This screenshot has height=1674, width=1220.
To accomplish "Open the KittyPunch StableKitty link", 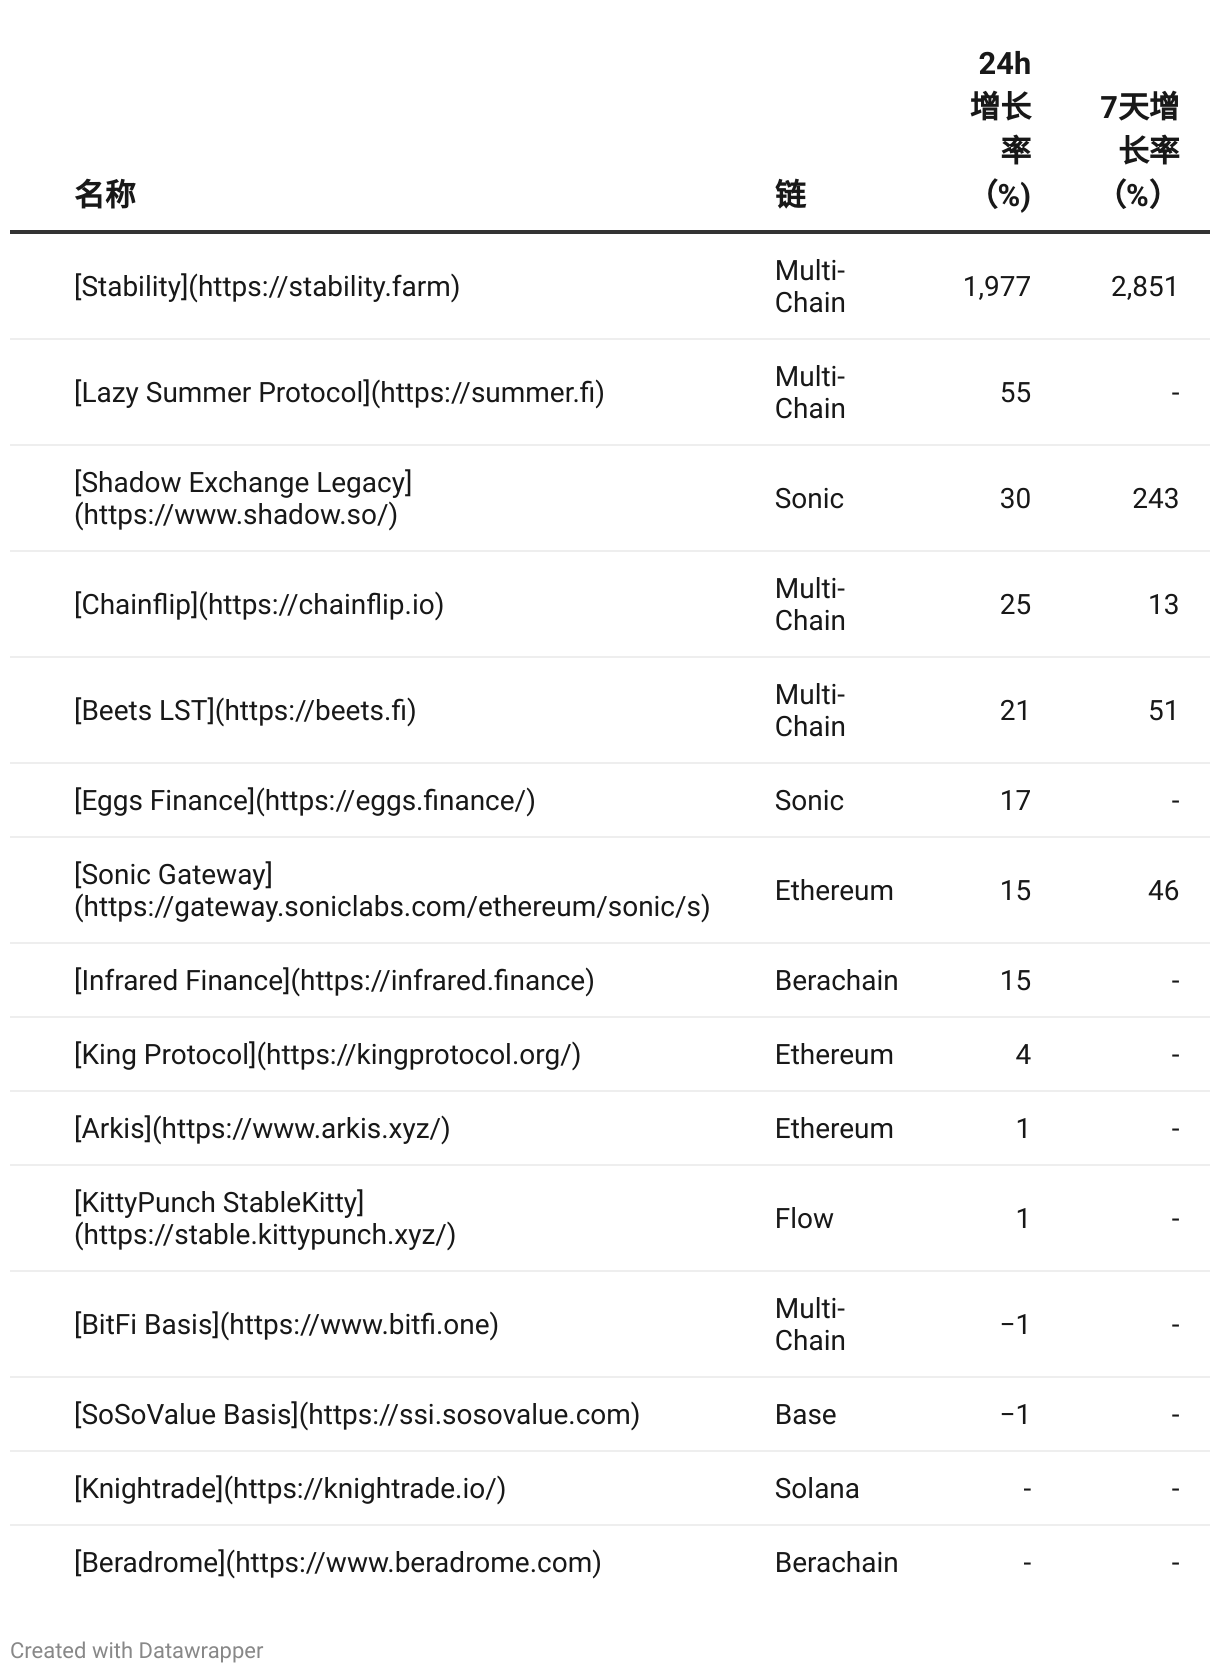I will 265,1218.
